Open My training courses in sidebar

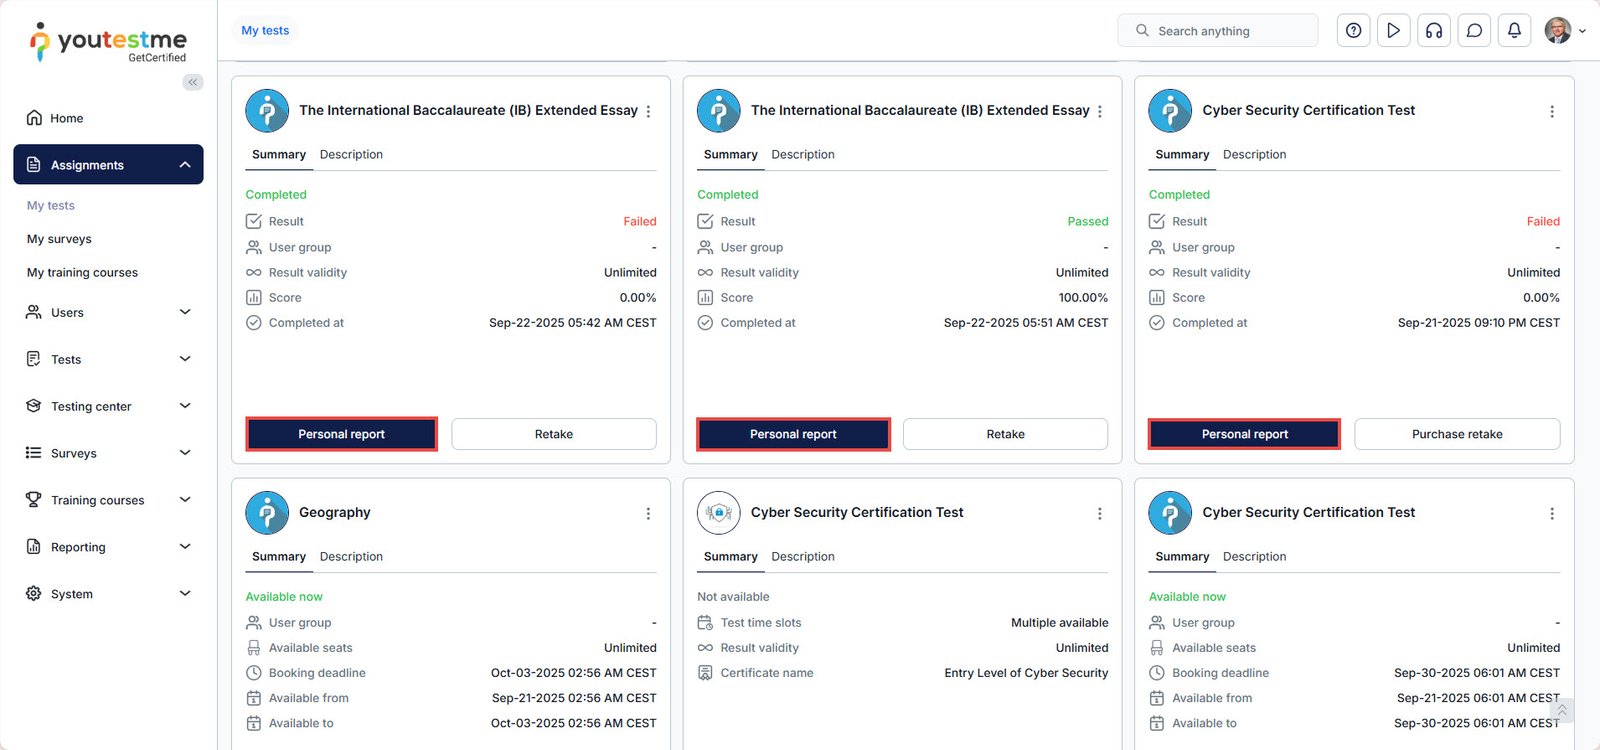click(82, 273)
